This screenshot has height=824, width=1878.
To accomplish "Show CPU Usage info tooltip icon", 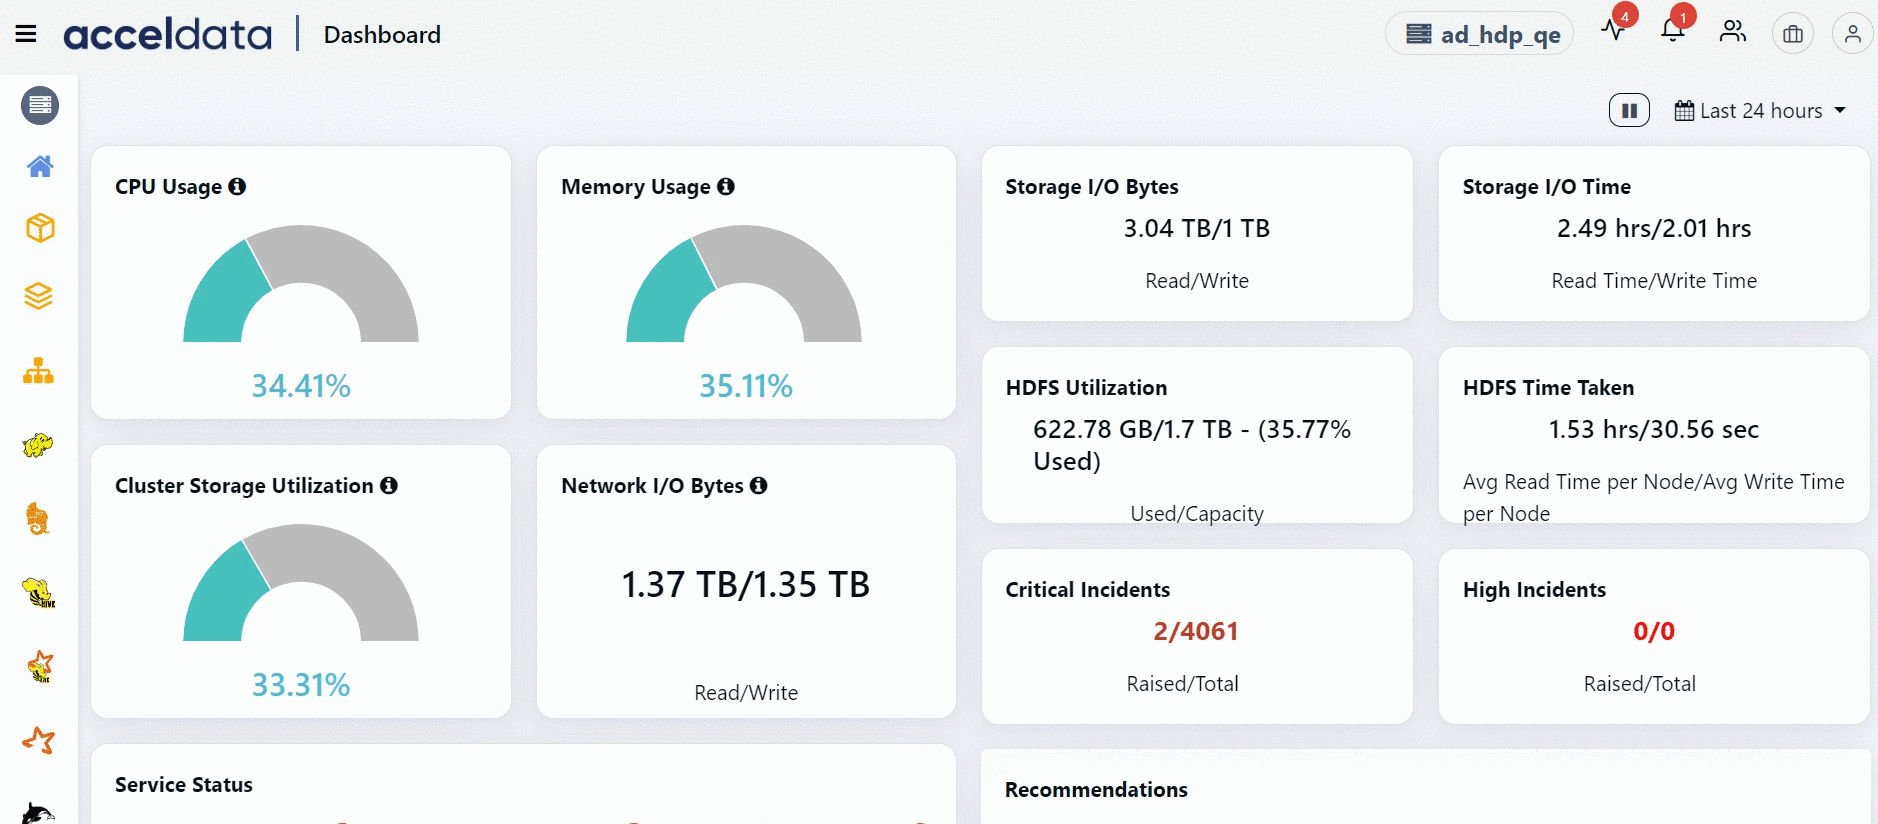I will 237,186.
